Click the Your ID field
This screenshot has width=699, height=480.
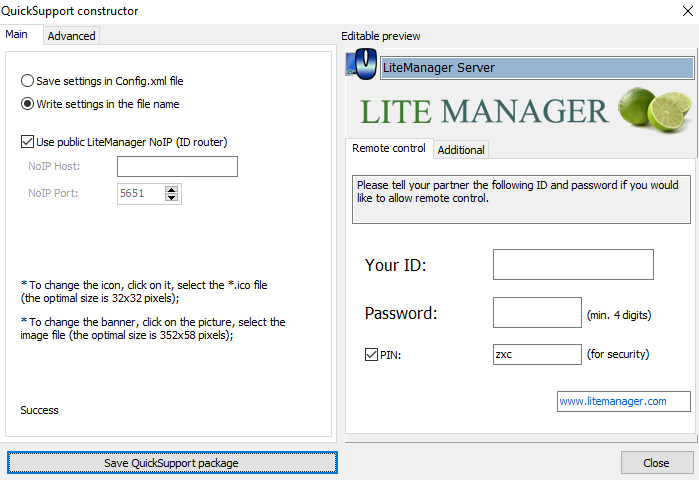573,265
